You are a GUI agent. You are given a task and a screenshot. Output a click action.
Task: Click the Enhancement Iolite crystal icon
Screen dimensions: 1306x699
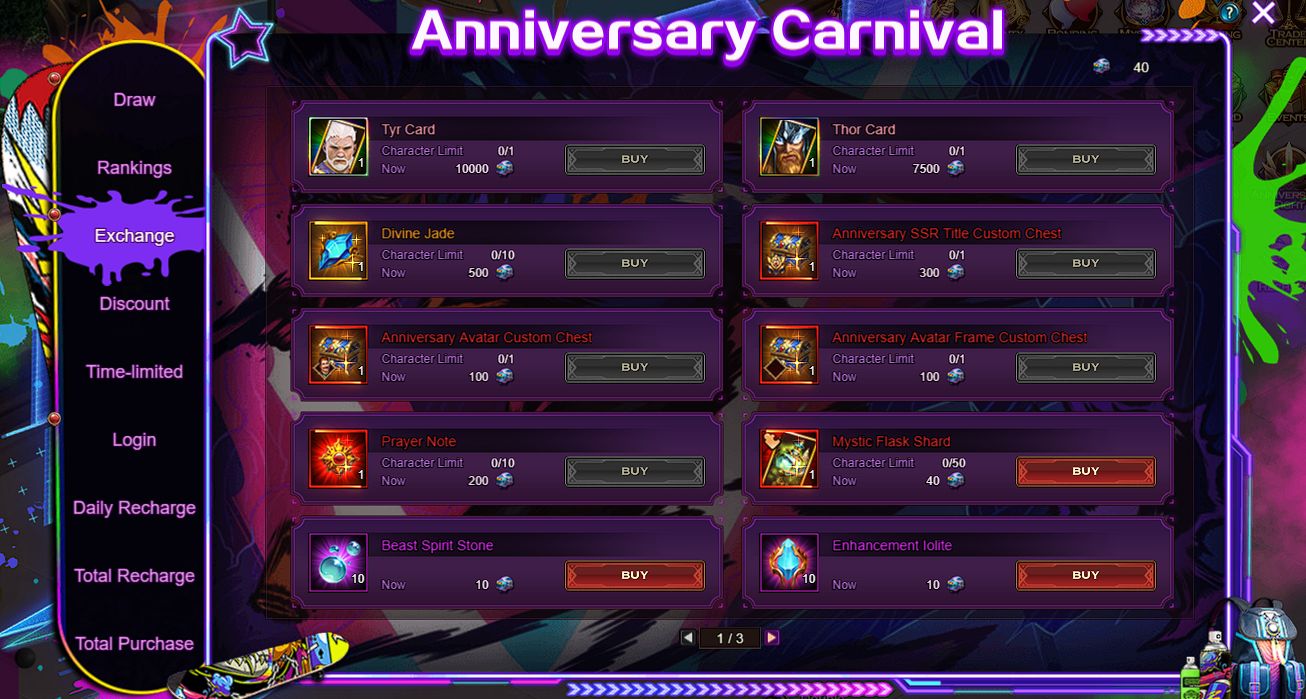coord(790,563)
